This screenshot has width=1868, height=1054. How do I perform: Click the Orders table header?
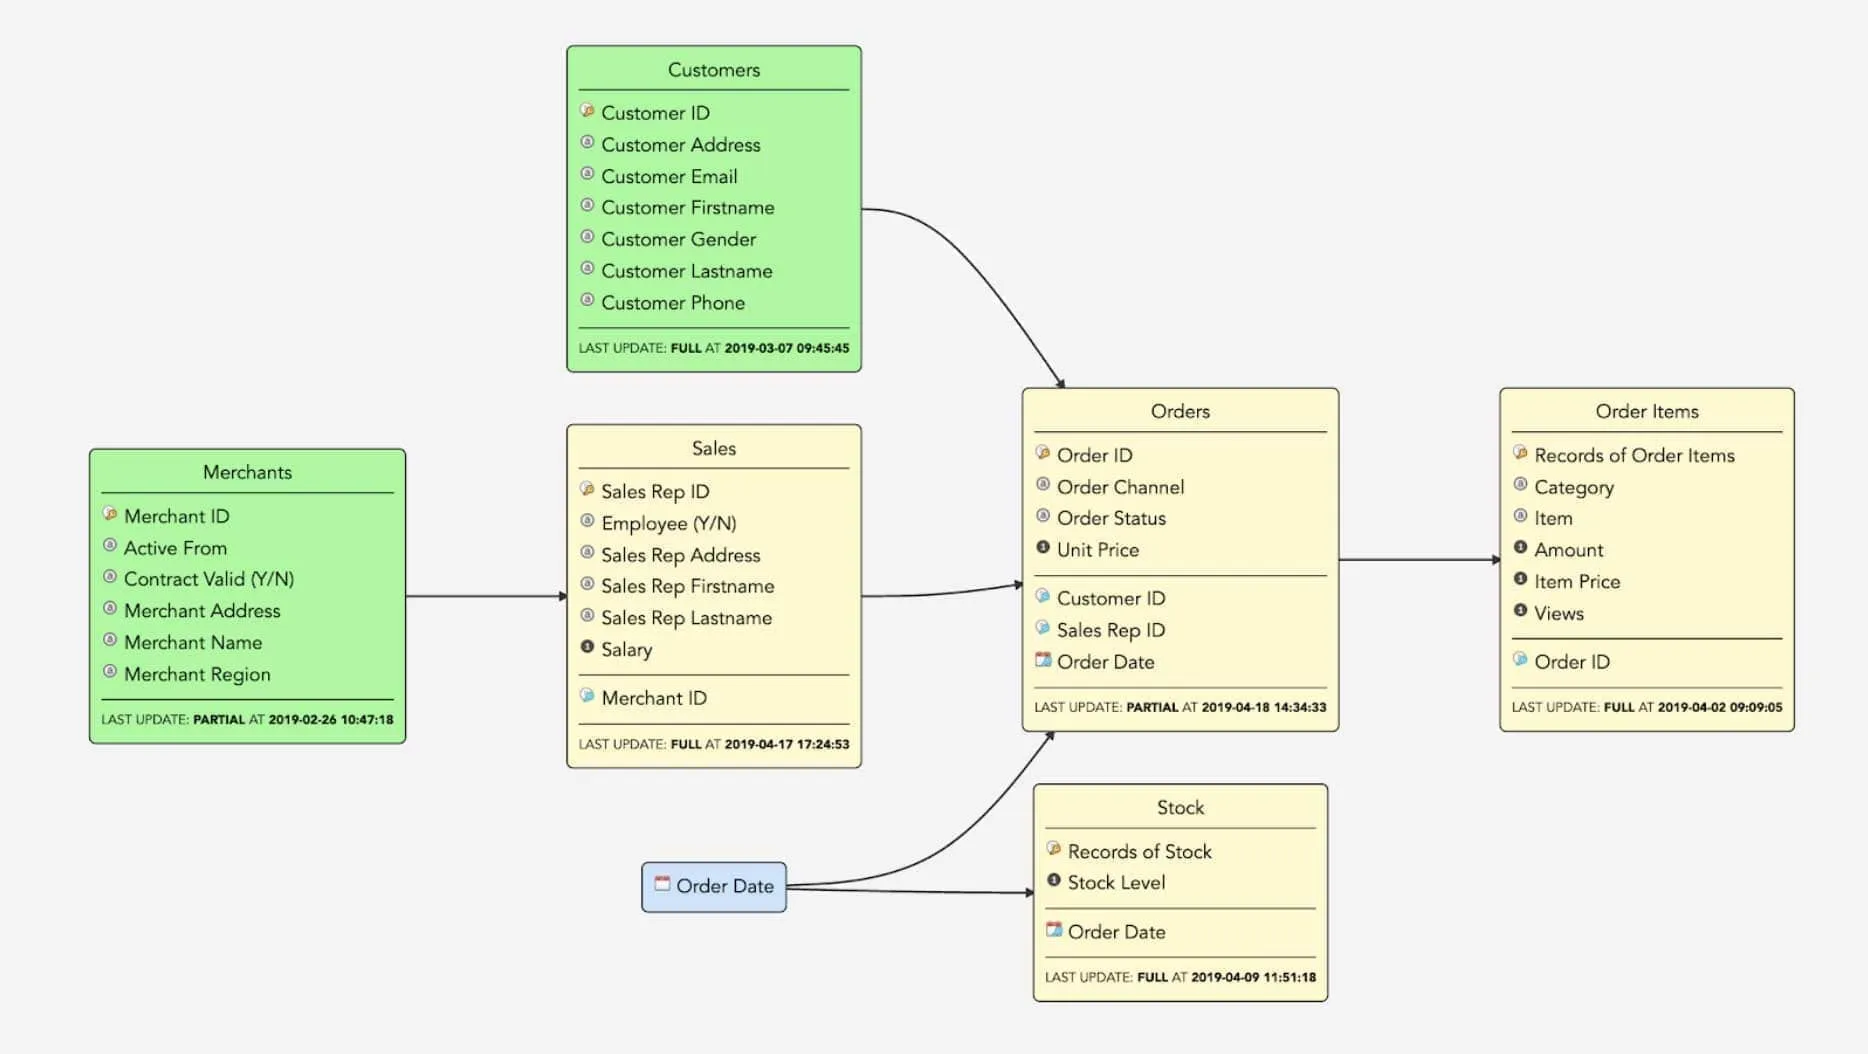[x=1179, y=411]
